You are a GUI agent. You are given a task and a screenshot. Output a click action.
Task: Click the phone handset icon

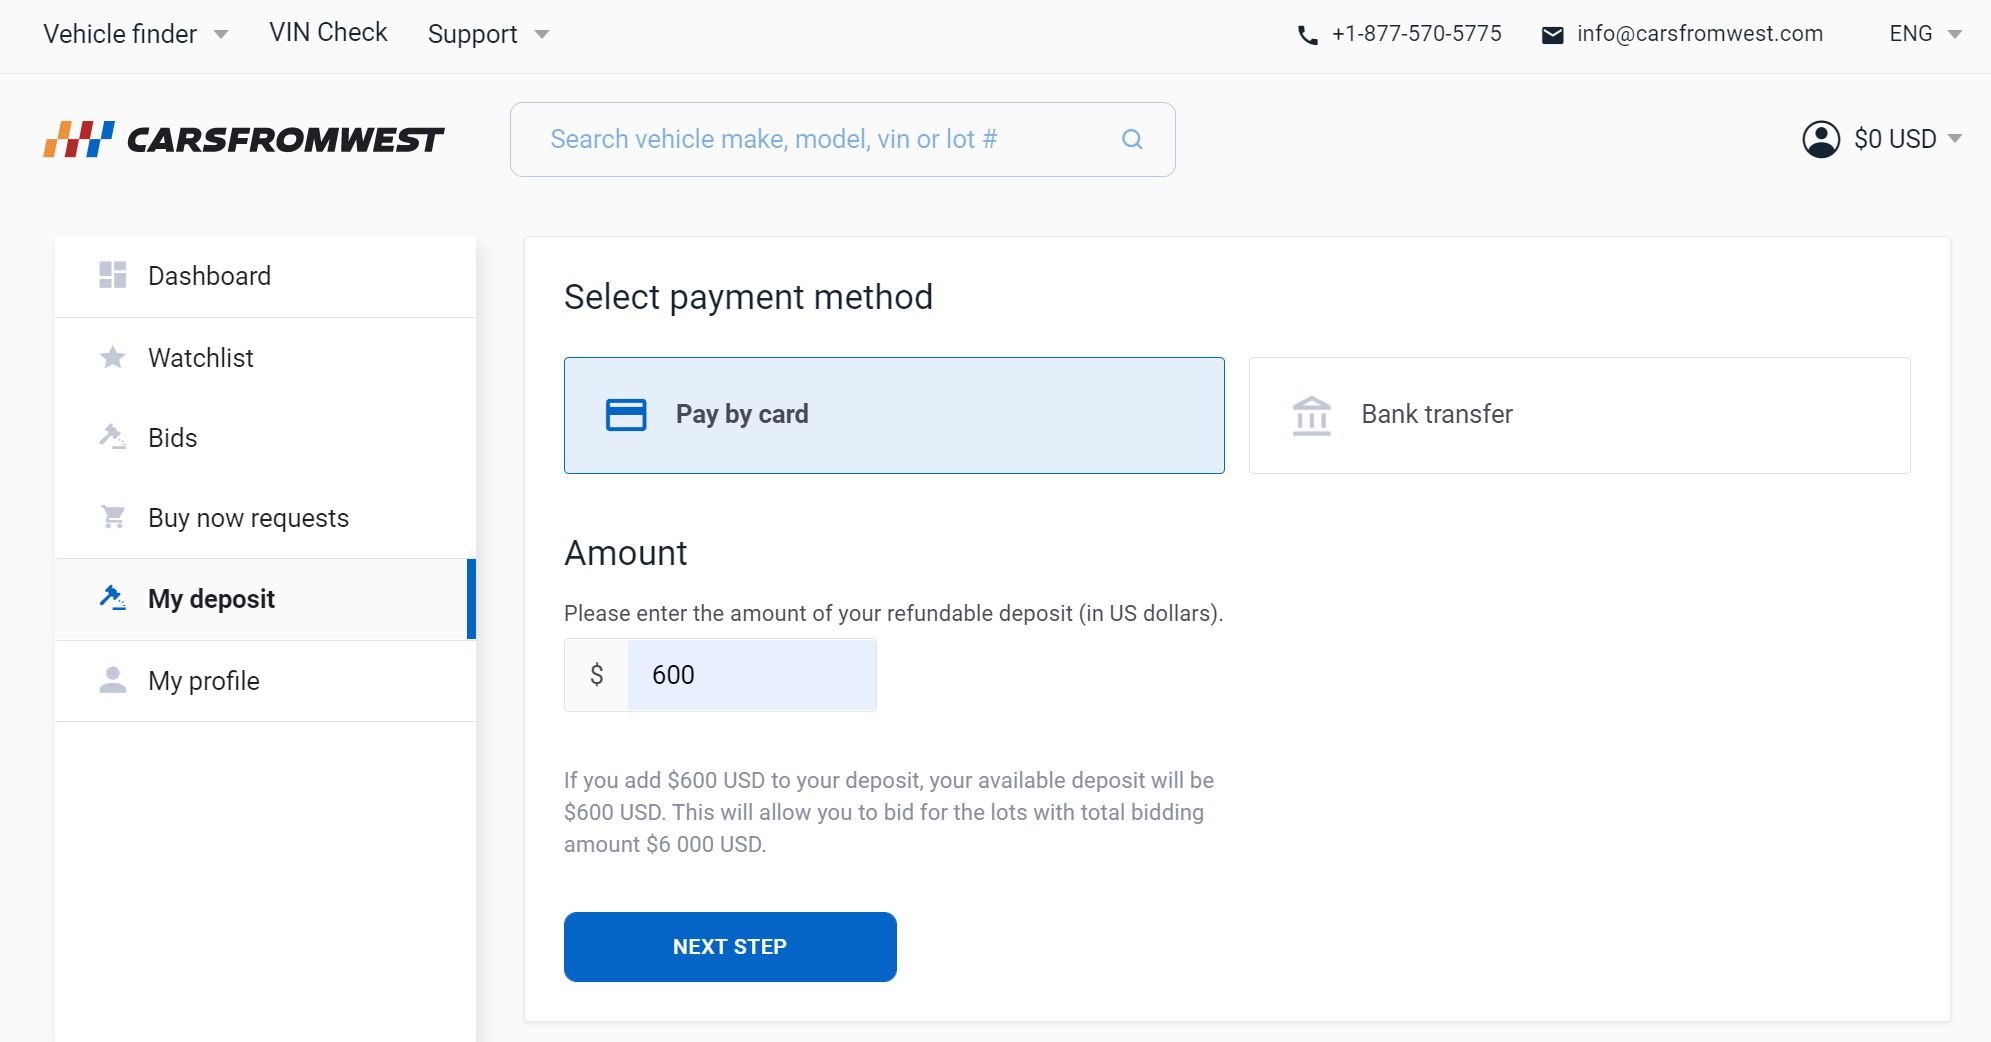[1307, 35]
